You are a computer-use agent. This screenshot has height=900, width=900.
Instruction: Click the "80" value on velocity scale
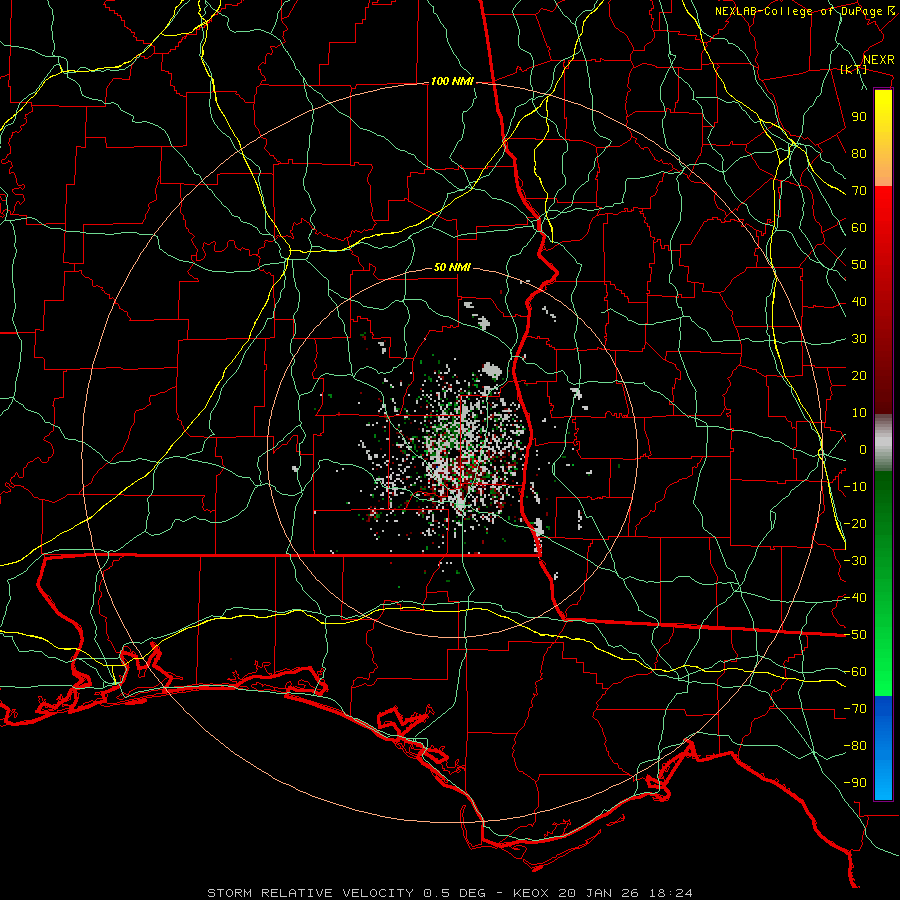[859, 153]
